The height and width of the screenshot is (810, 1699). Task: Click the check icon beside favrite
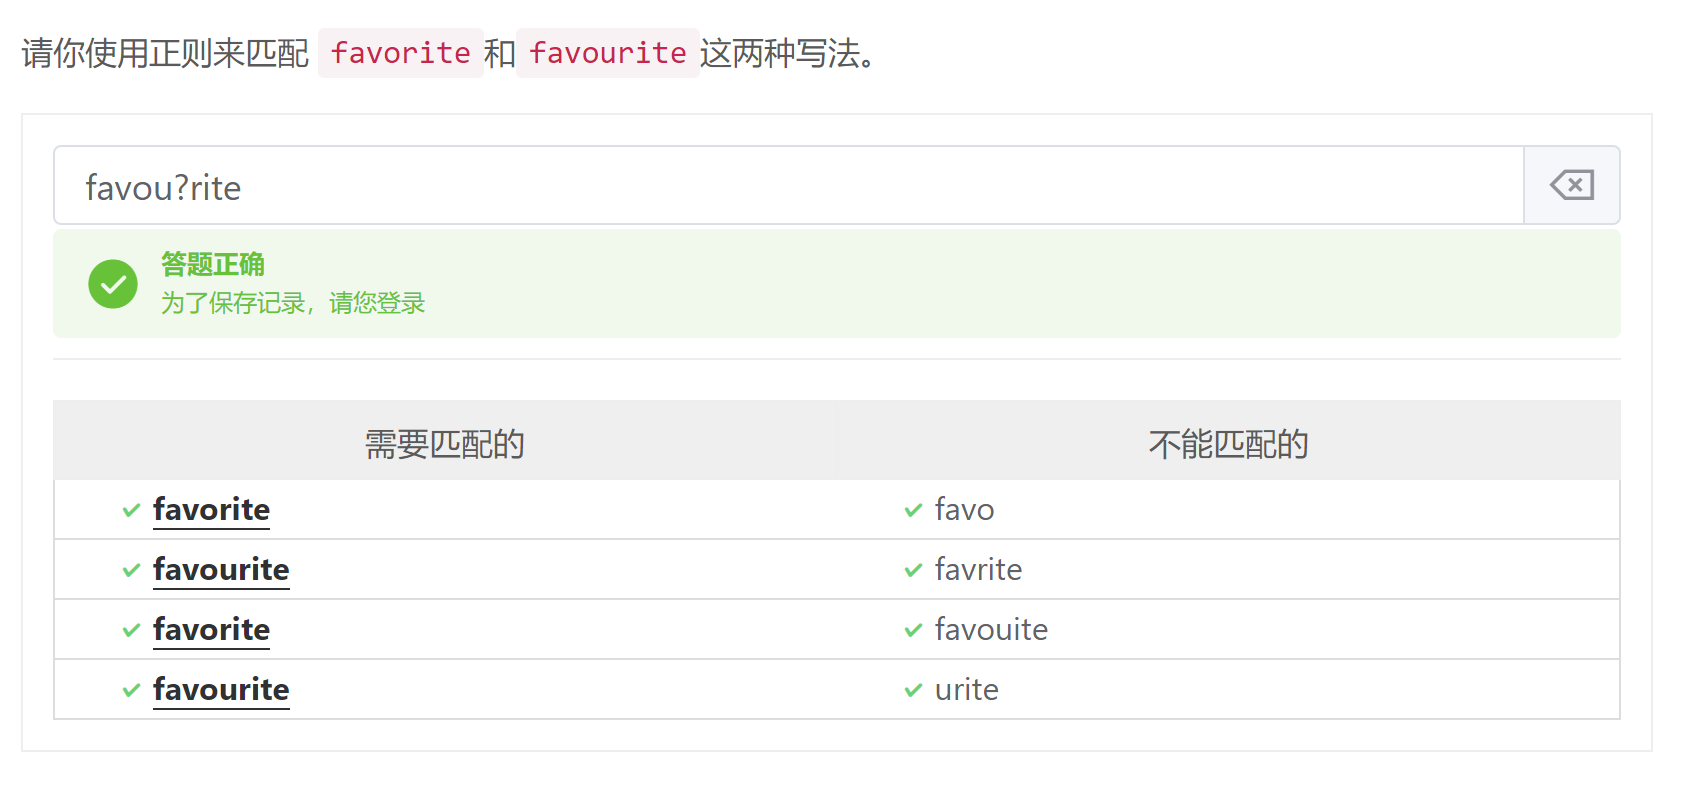point(913,570)
